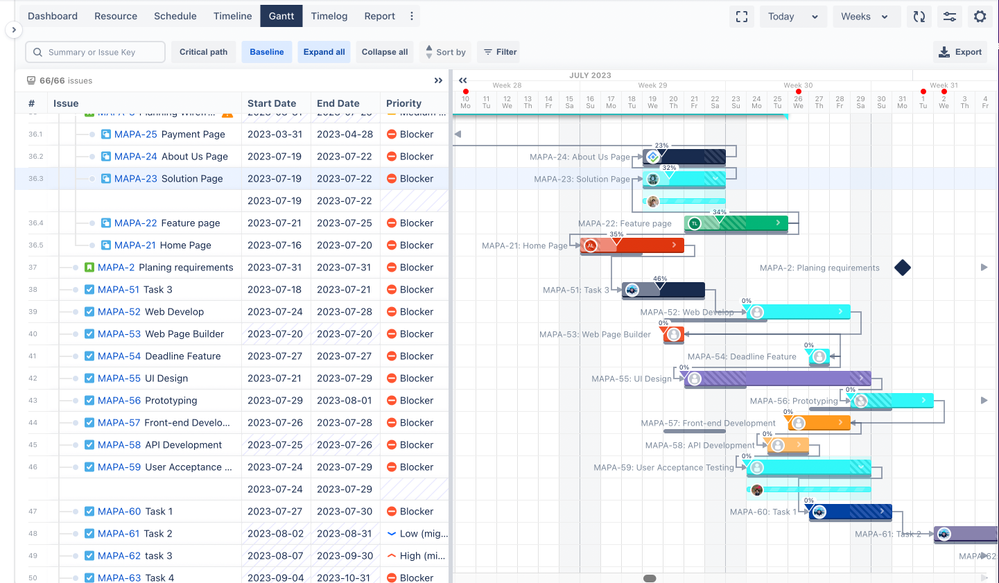This screenshot has width=999, height=583.
Task: Enter fullscreen mode
Action: pos(741,16)
